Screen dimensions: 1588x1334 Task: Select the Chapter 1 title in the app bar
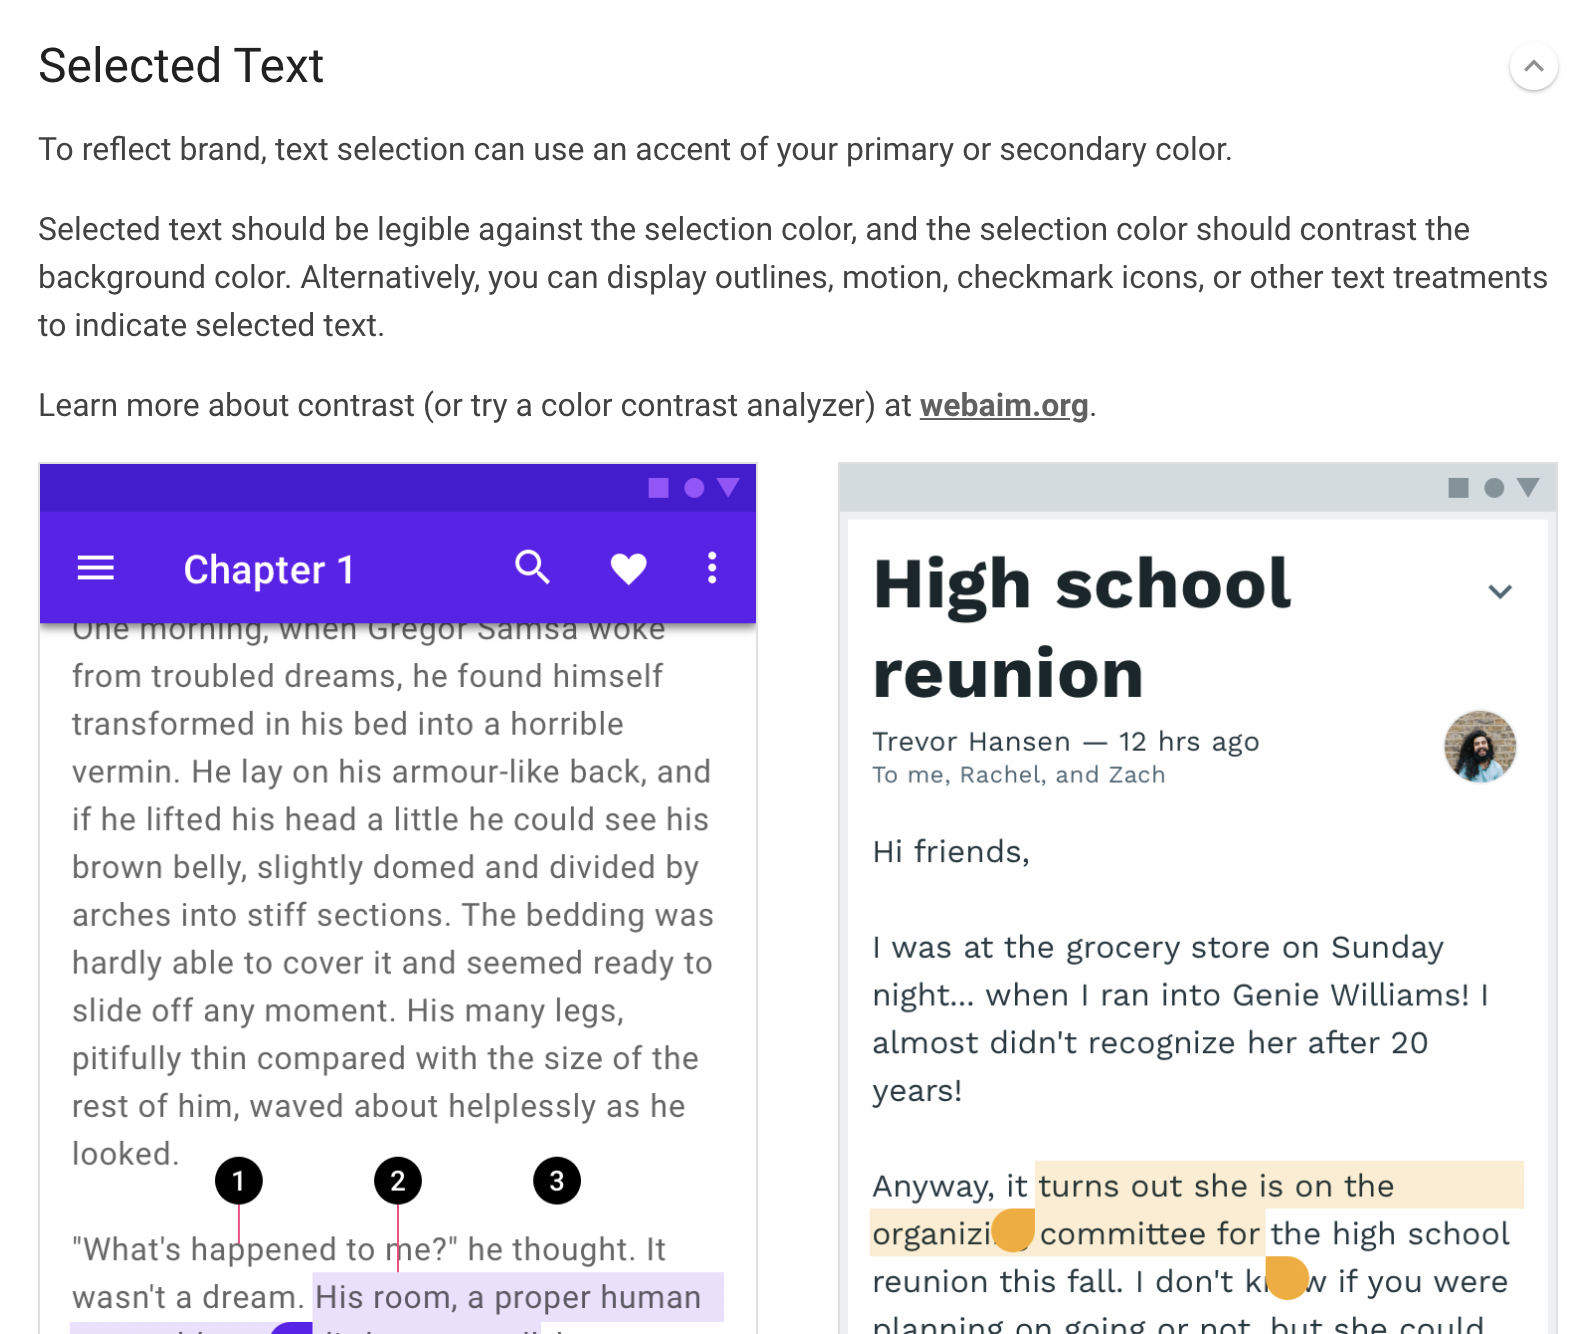268,568
